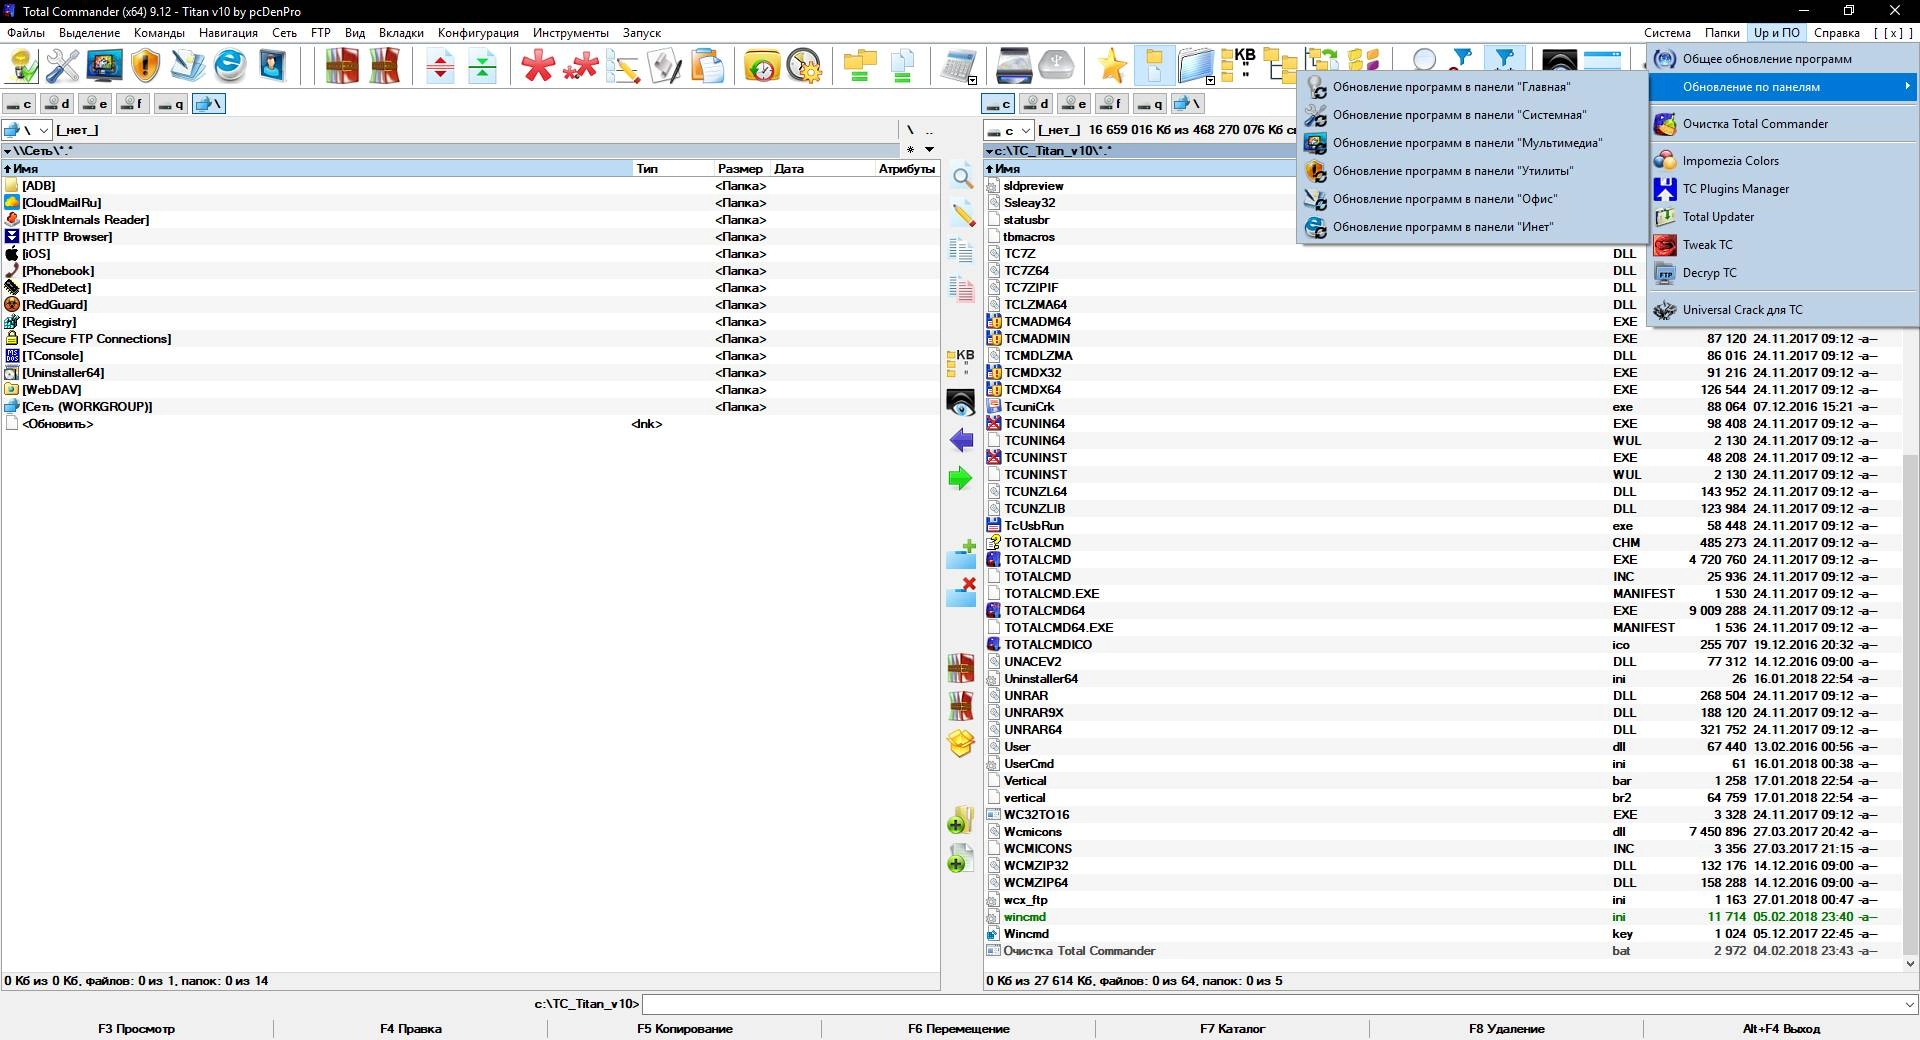This screenshot has width=1920, height=1040.
Task: Click the folder with clock icon
Action: (x=762, y=66)
